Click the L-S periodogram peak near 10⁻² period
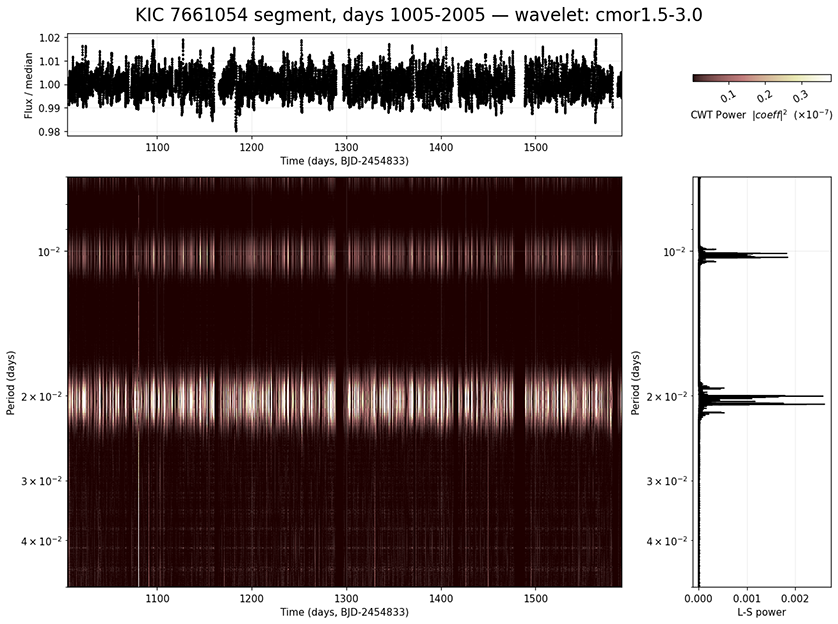This screenshot has height=624, width=838. [x=743, y=255]
